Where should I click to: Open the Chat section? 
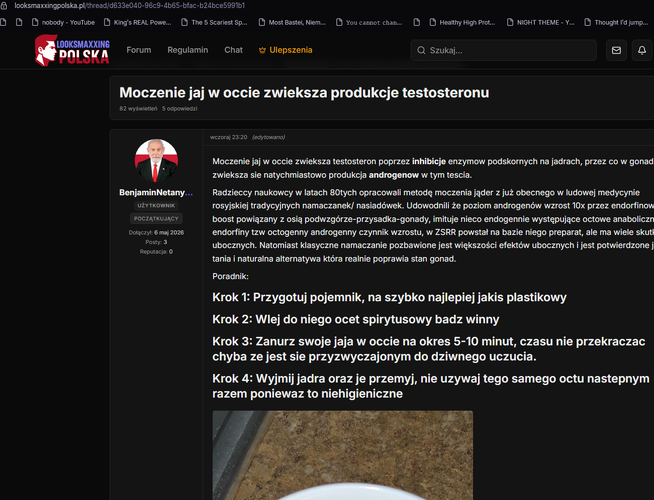click(x=233, y=50)
